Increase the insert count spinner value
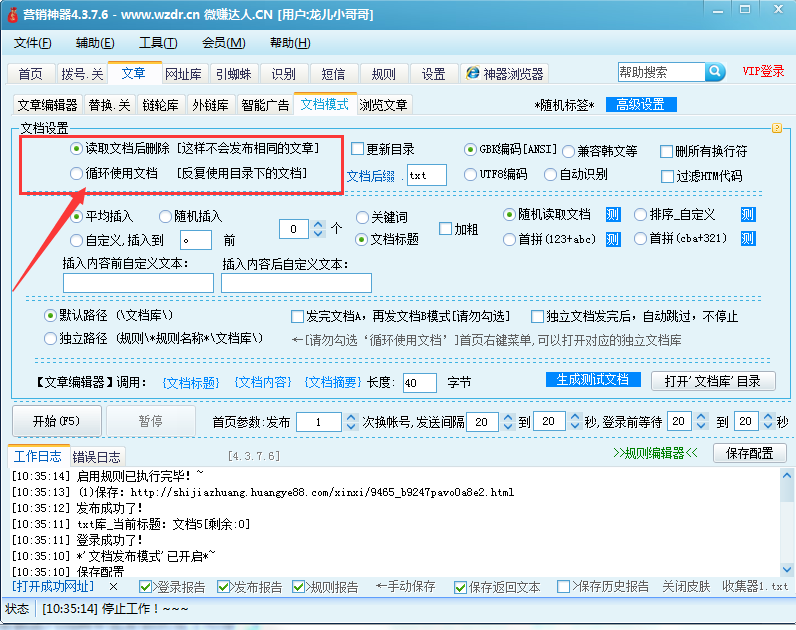Screen dimensions: 796x630 point(318,224)
